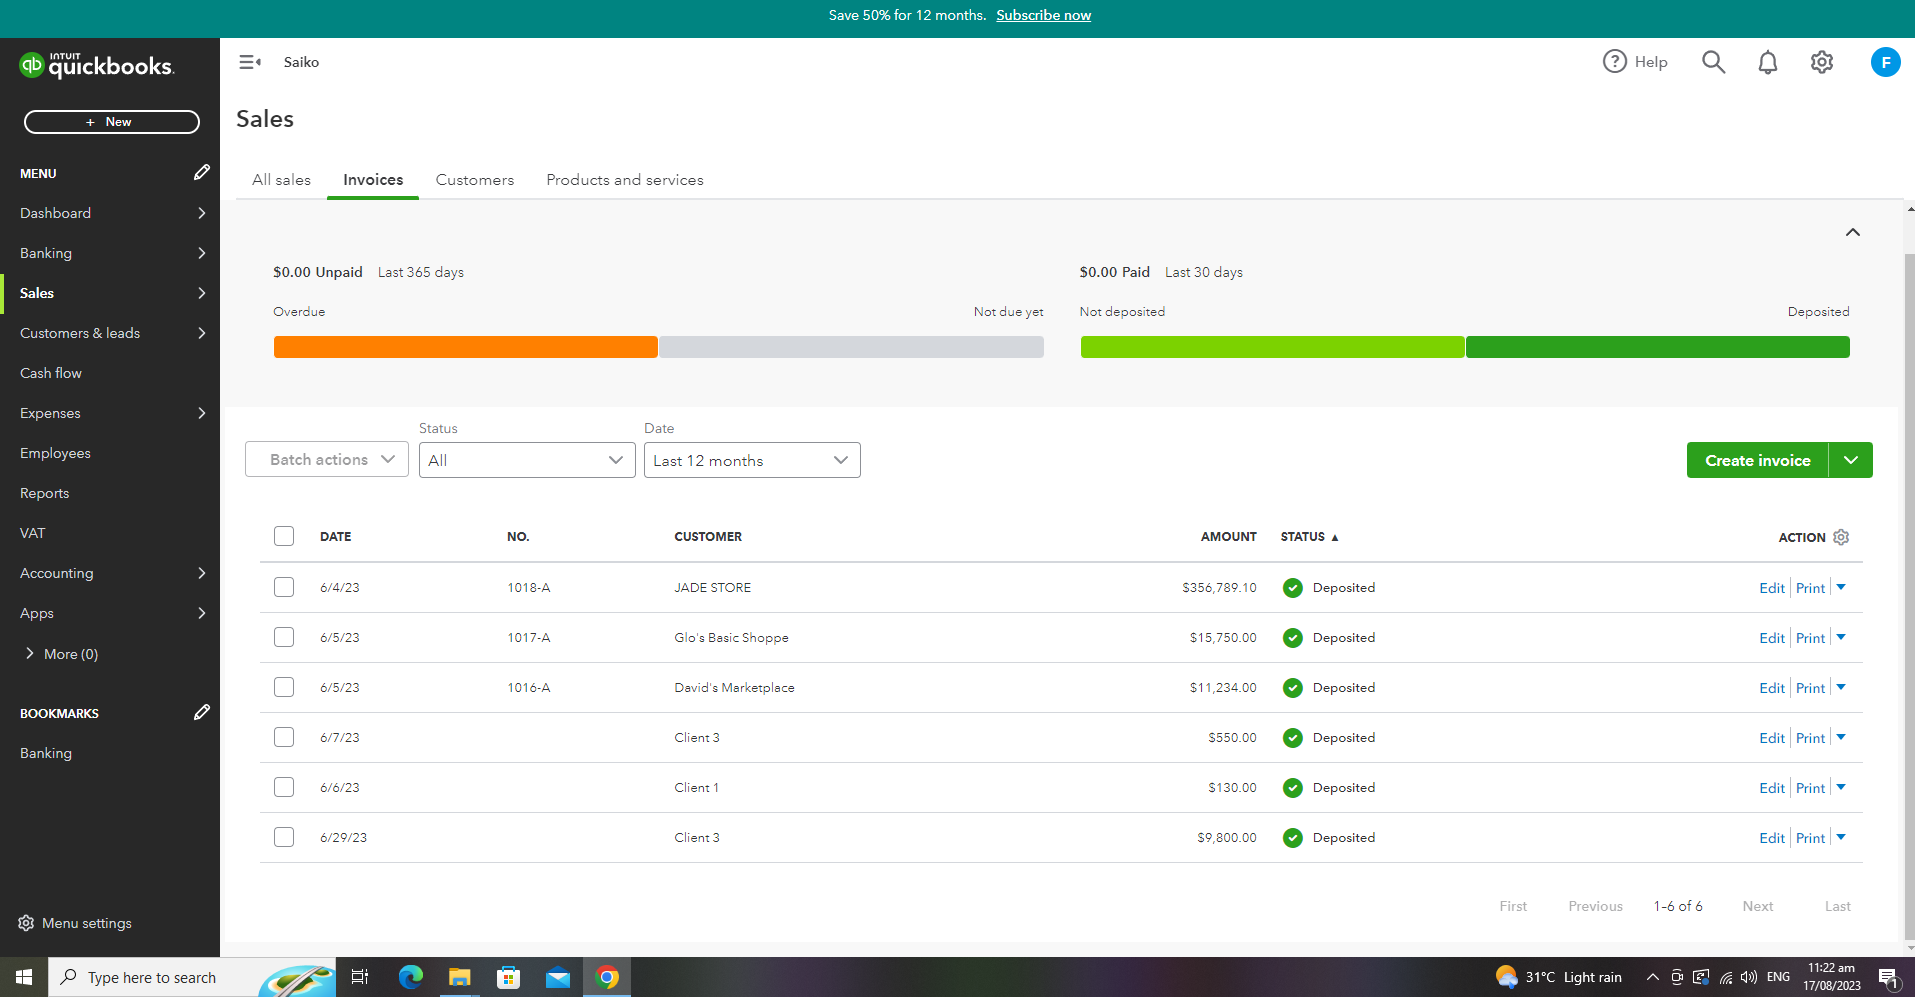Open the settings gear icon in header
This screenshot has width=1915, height=997.
pyautogui.click(x=1821, y=62)
